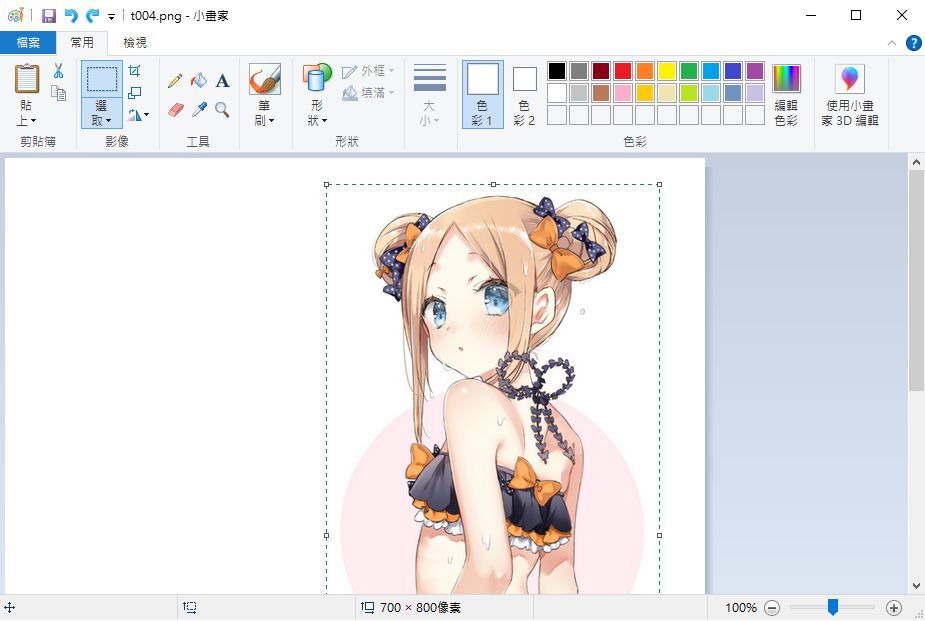Screen dimensions: 925x621
Task: Switch to the 檢視 ribbon tab
Action: (x=135, y=42)
